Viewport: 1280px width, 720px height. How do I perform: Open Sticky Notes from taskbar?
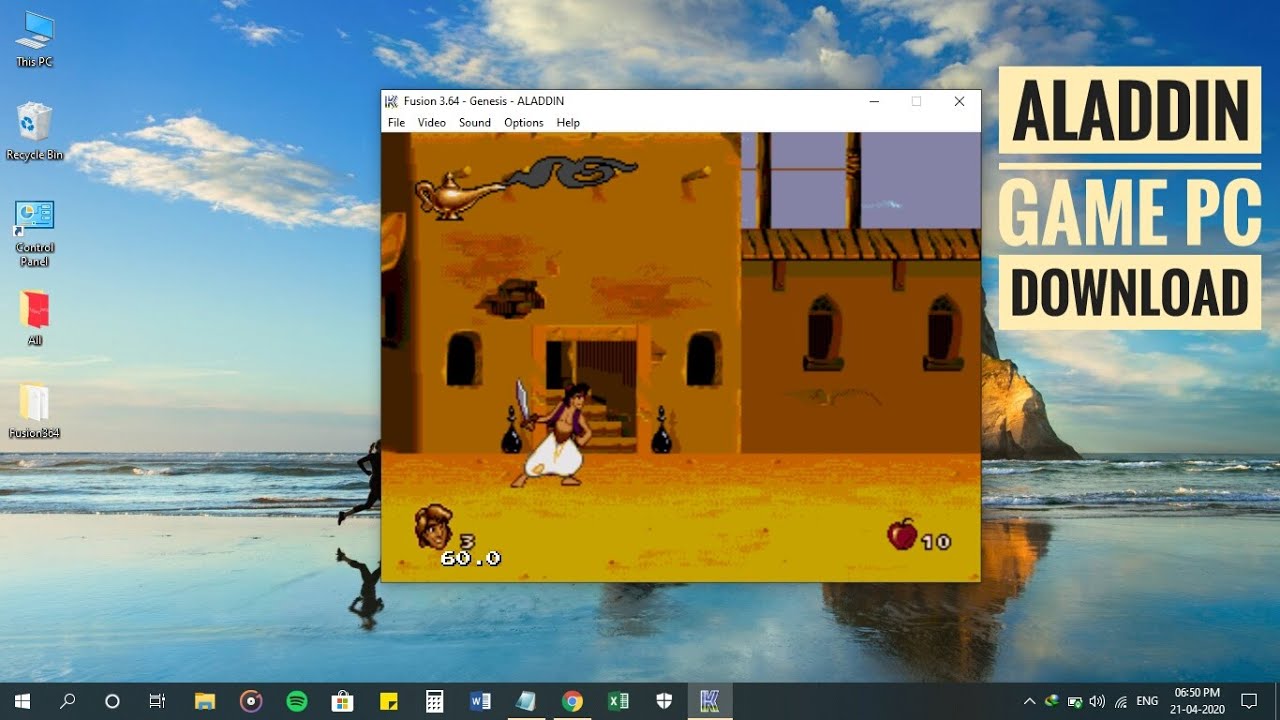(389, 701)
